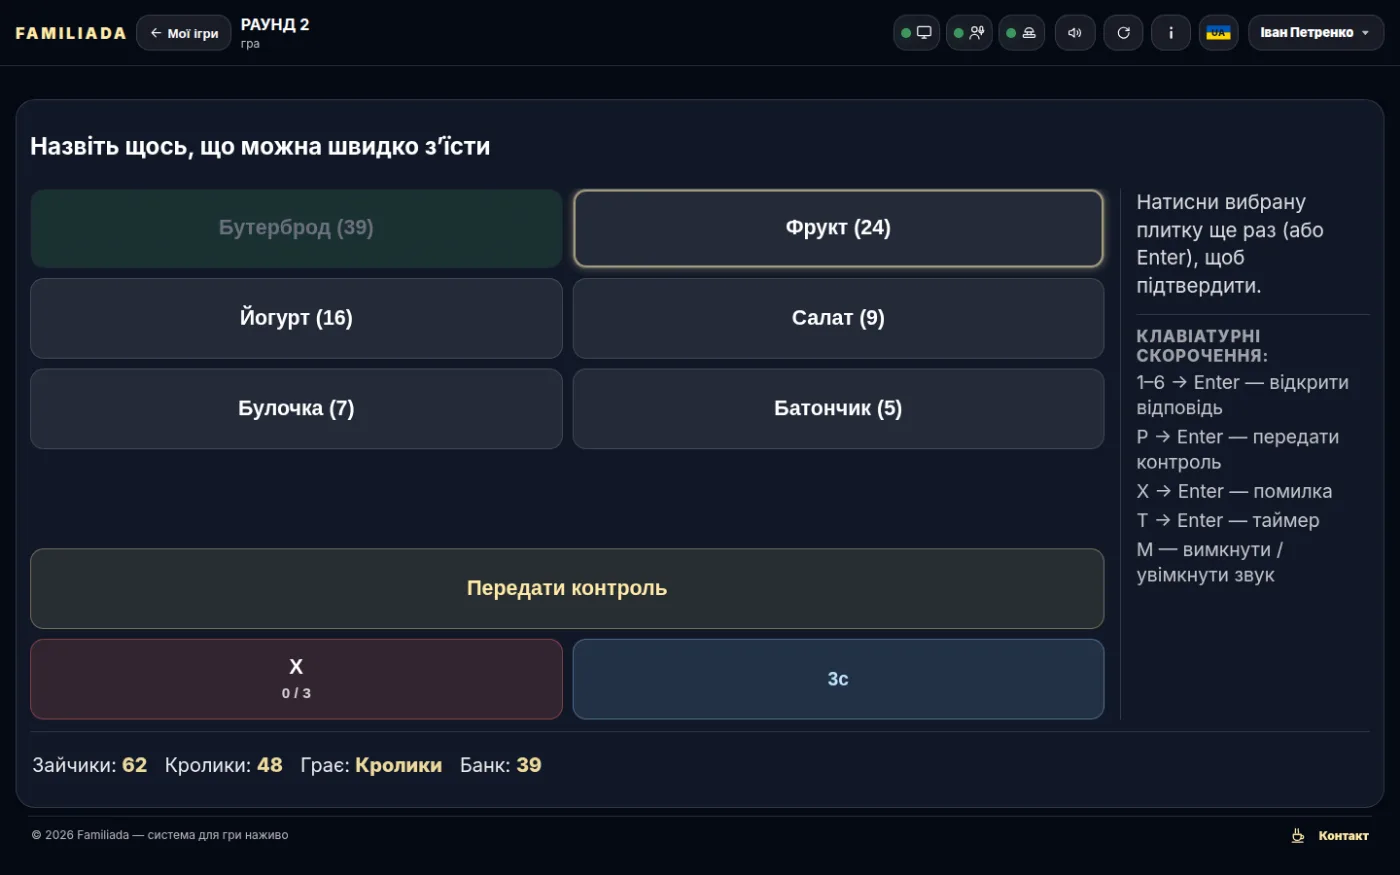Screen dimensions: 1400x875
Task: Click the refresh icon in header
Action: point(1123,33)
